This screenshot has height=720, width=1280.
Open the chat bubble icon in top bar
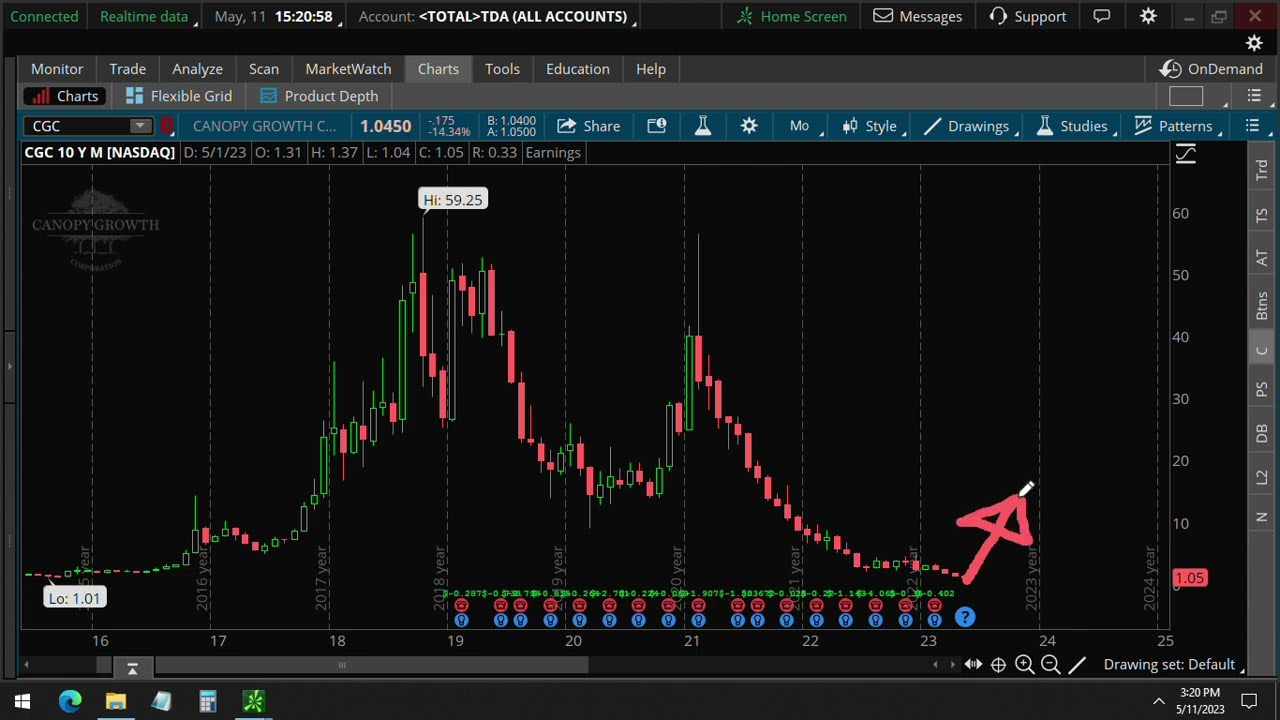coord(1101,16)
